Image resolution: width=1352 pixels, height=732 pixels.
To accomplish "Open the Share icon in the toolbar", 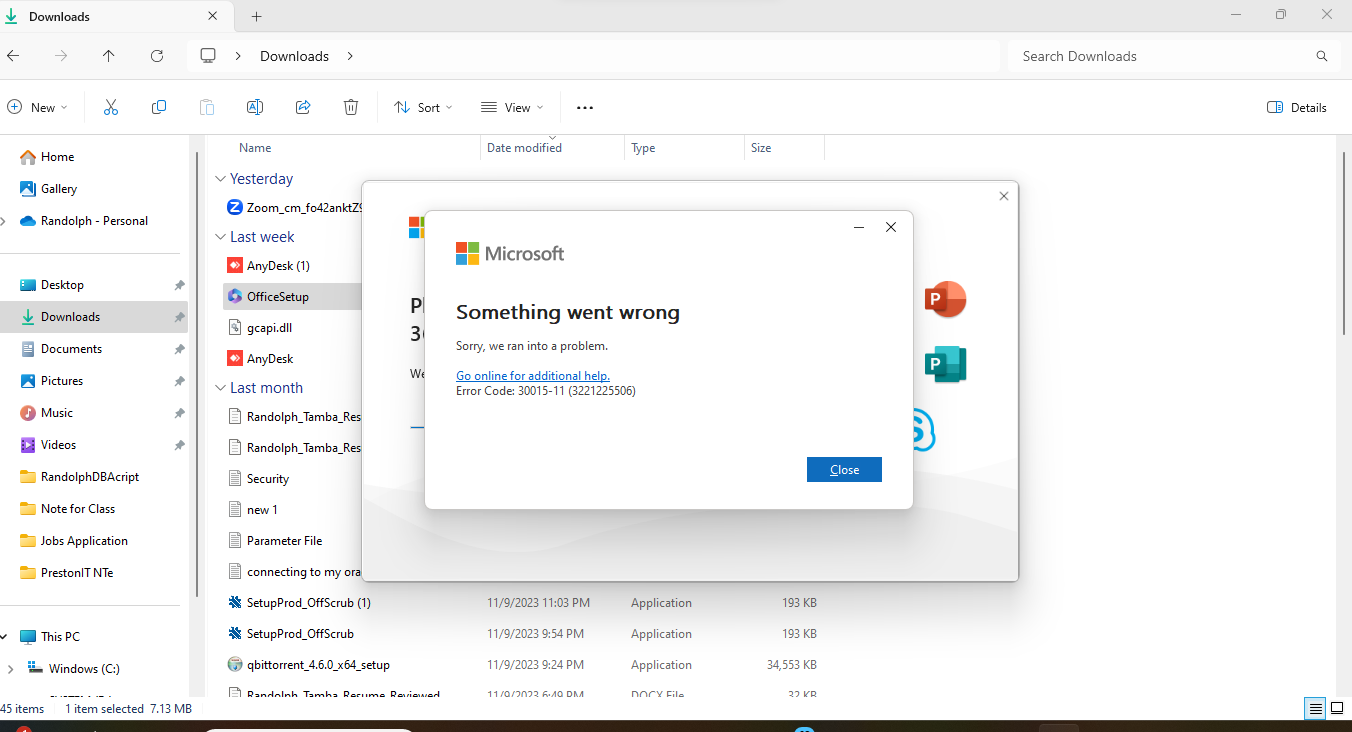I will point(303,107).
